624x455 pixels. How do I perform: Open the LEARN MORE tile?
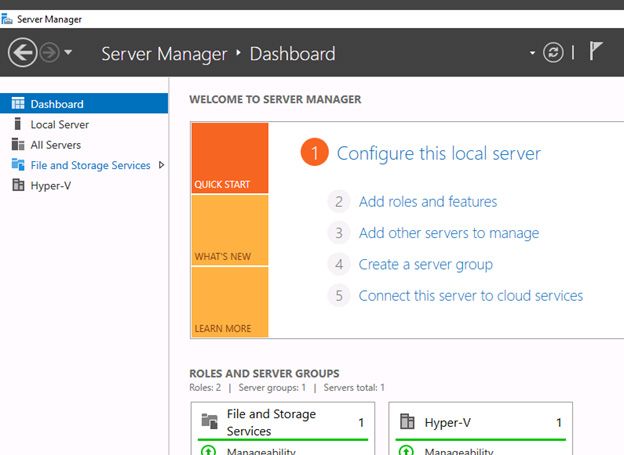click(x=229, y=302)
